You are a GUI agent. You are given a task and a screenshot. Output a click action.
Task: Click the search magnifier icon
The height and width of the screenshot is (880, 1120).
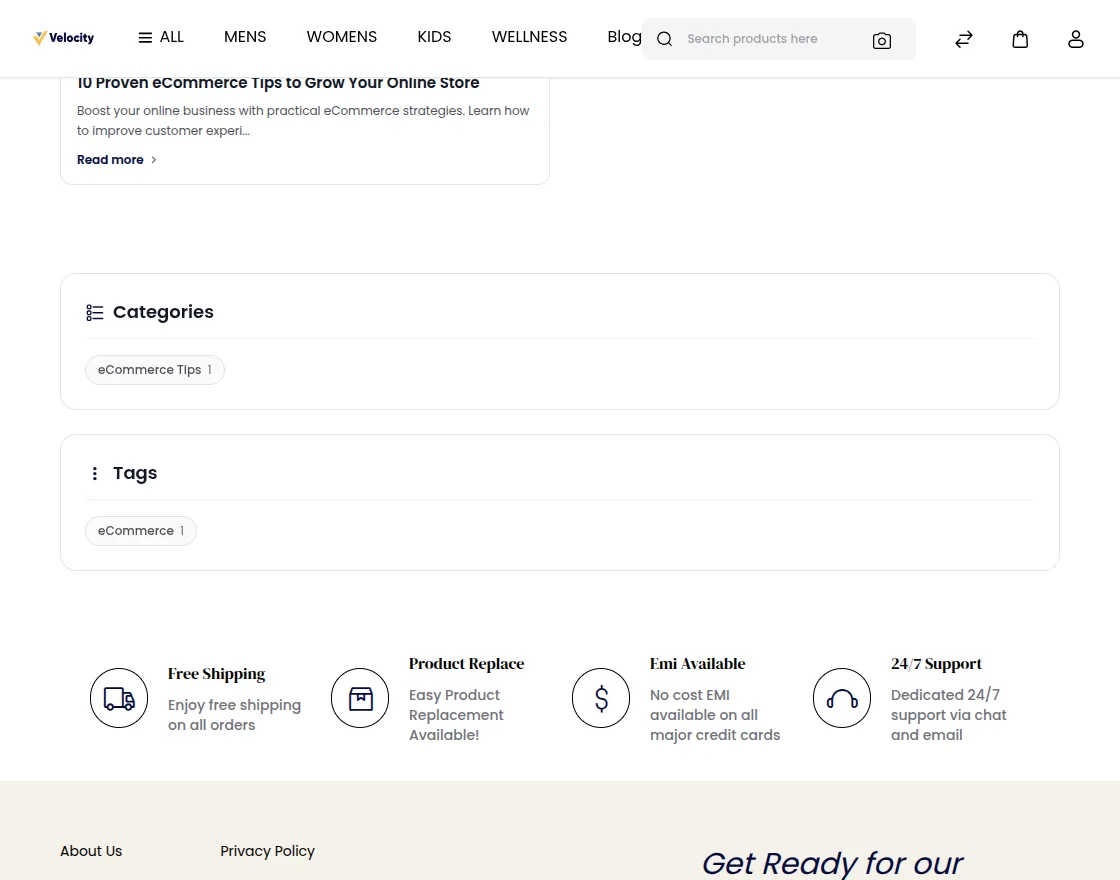pos(664,39)
